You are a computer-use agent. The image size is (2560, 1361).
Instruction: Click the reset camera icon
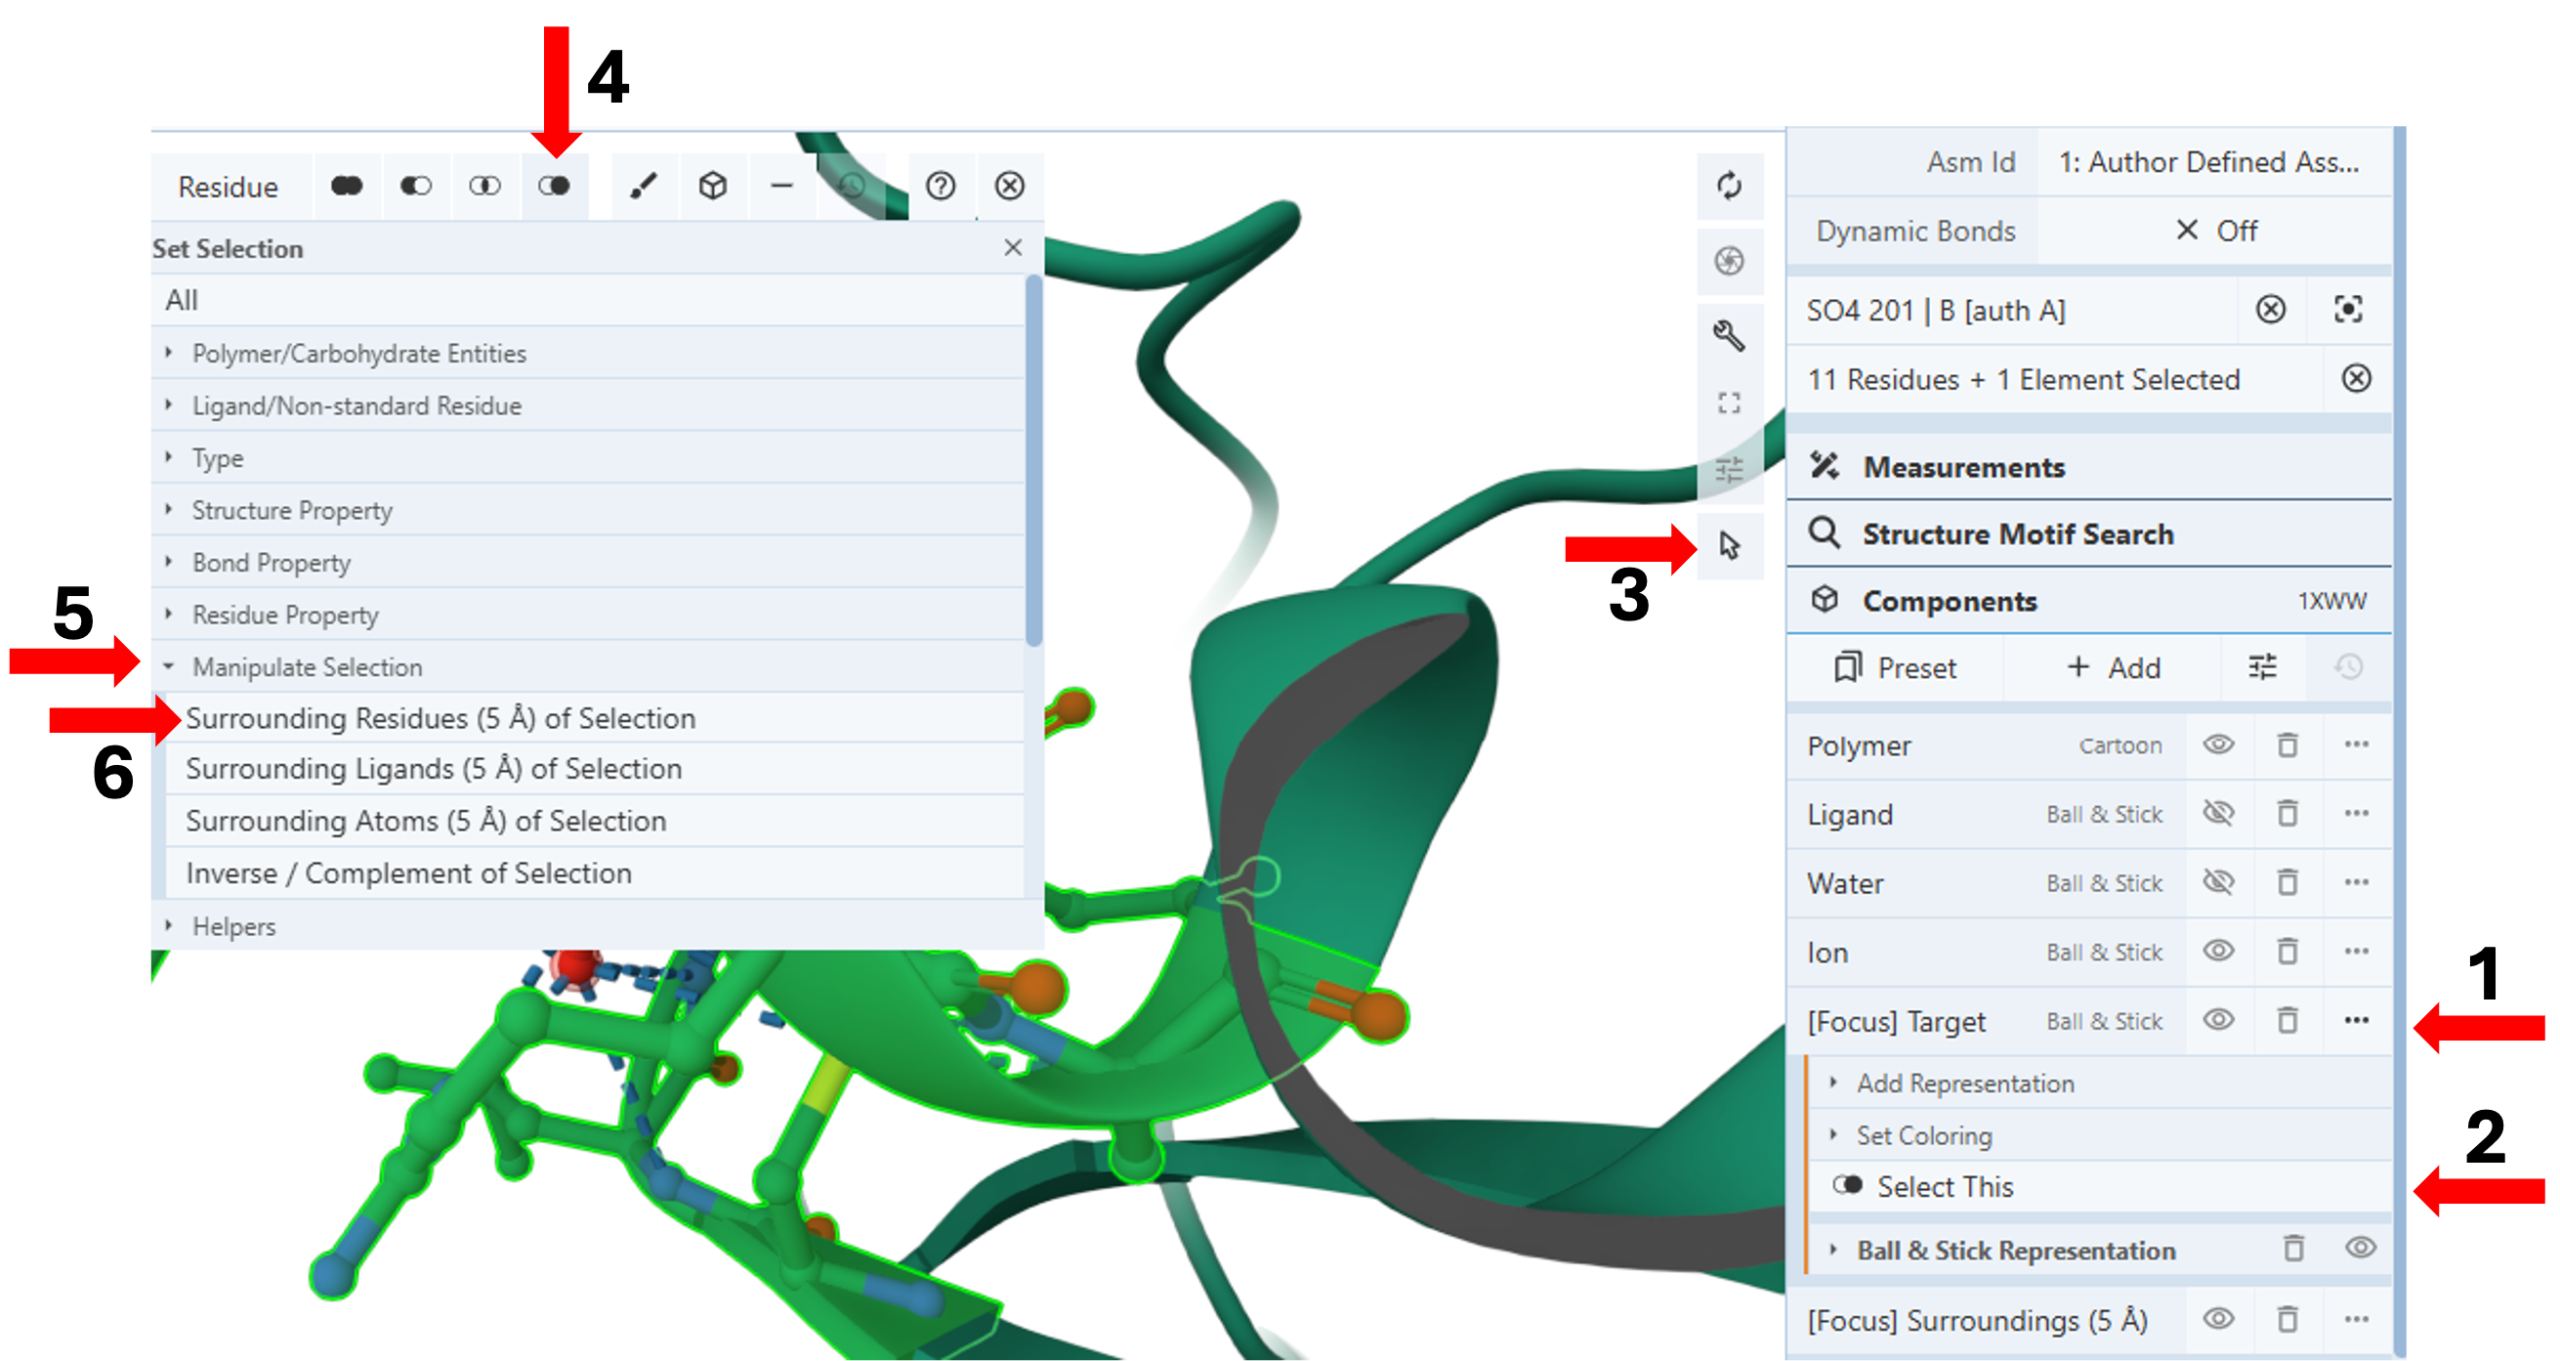1729,186
